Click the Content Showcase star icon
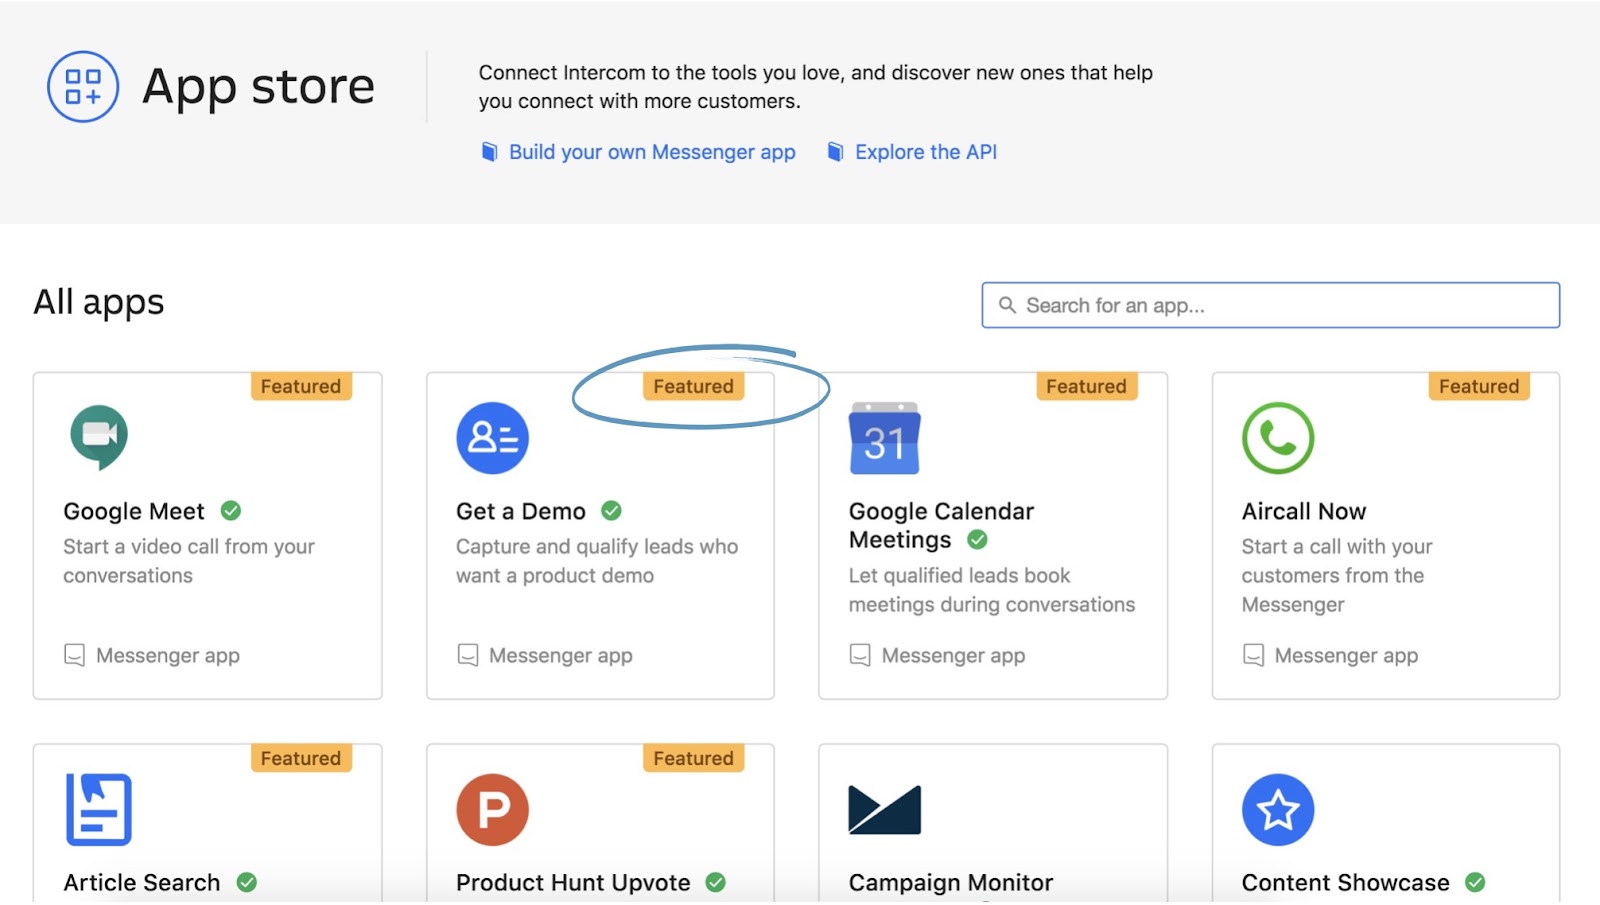 tap(1278, 809)
